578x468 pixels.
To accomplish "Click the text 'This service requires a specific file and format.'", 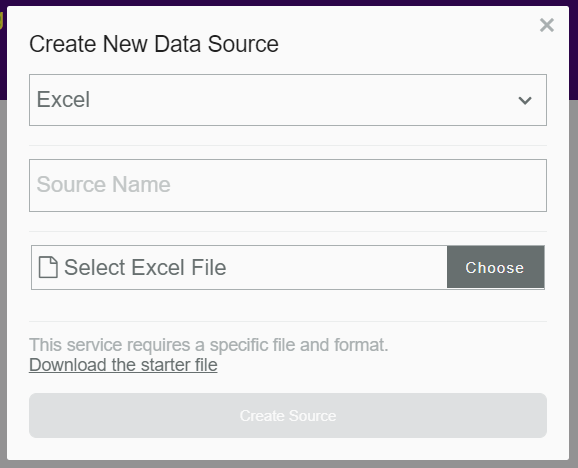I will (x=209, y=345).
